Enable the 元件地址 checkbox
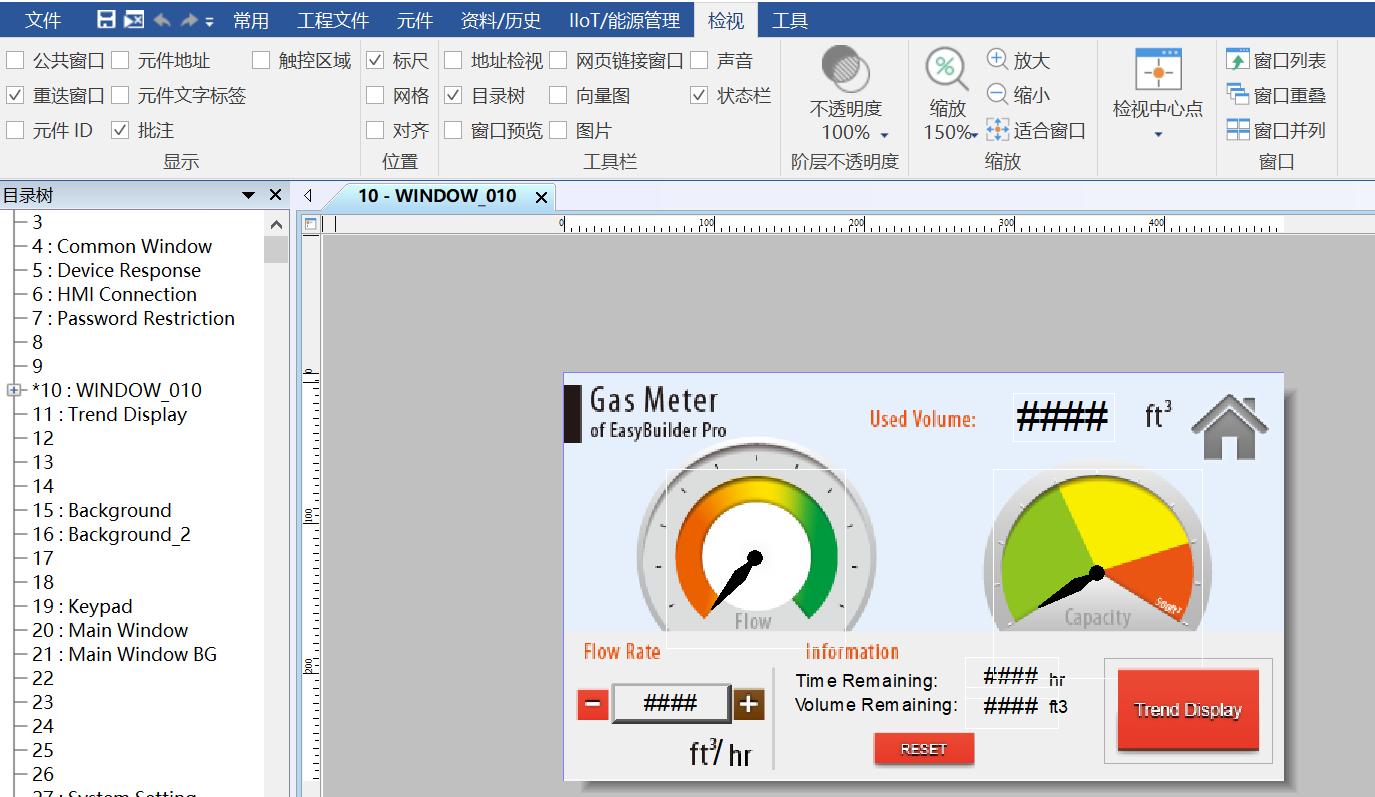 (x=120, y=61)
